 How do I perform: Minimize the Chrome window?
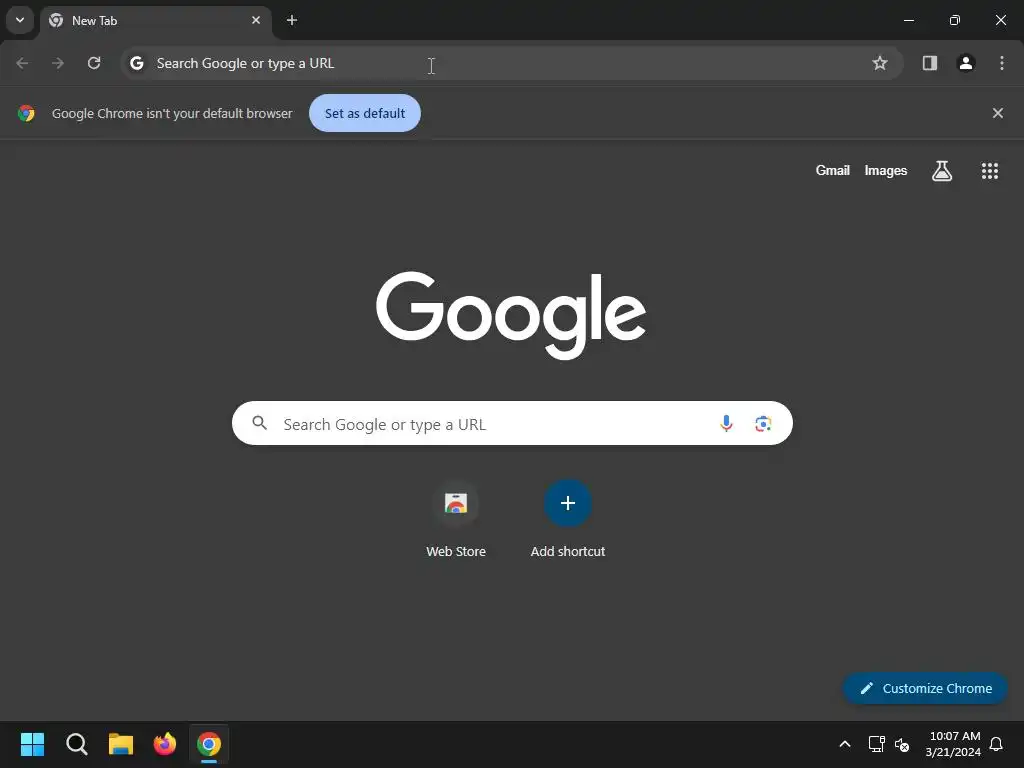(x=908, y=20)
